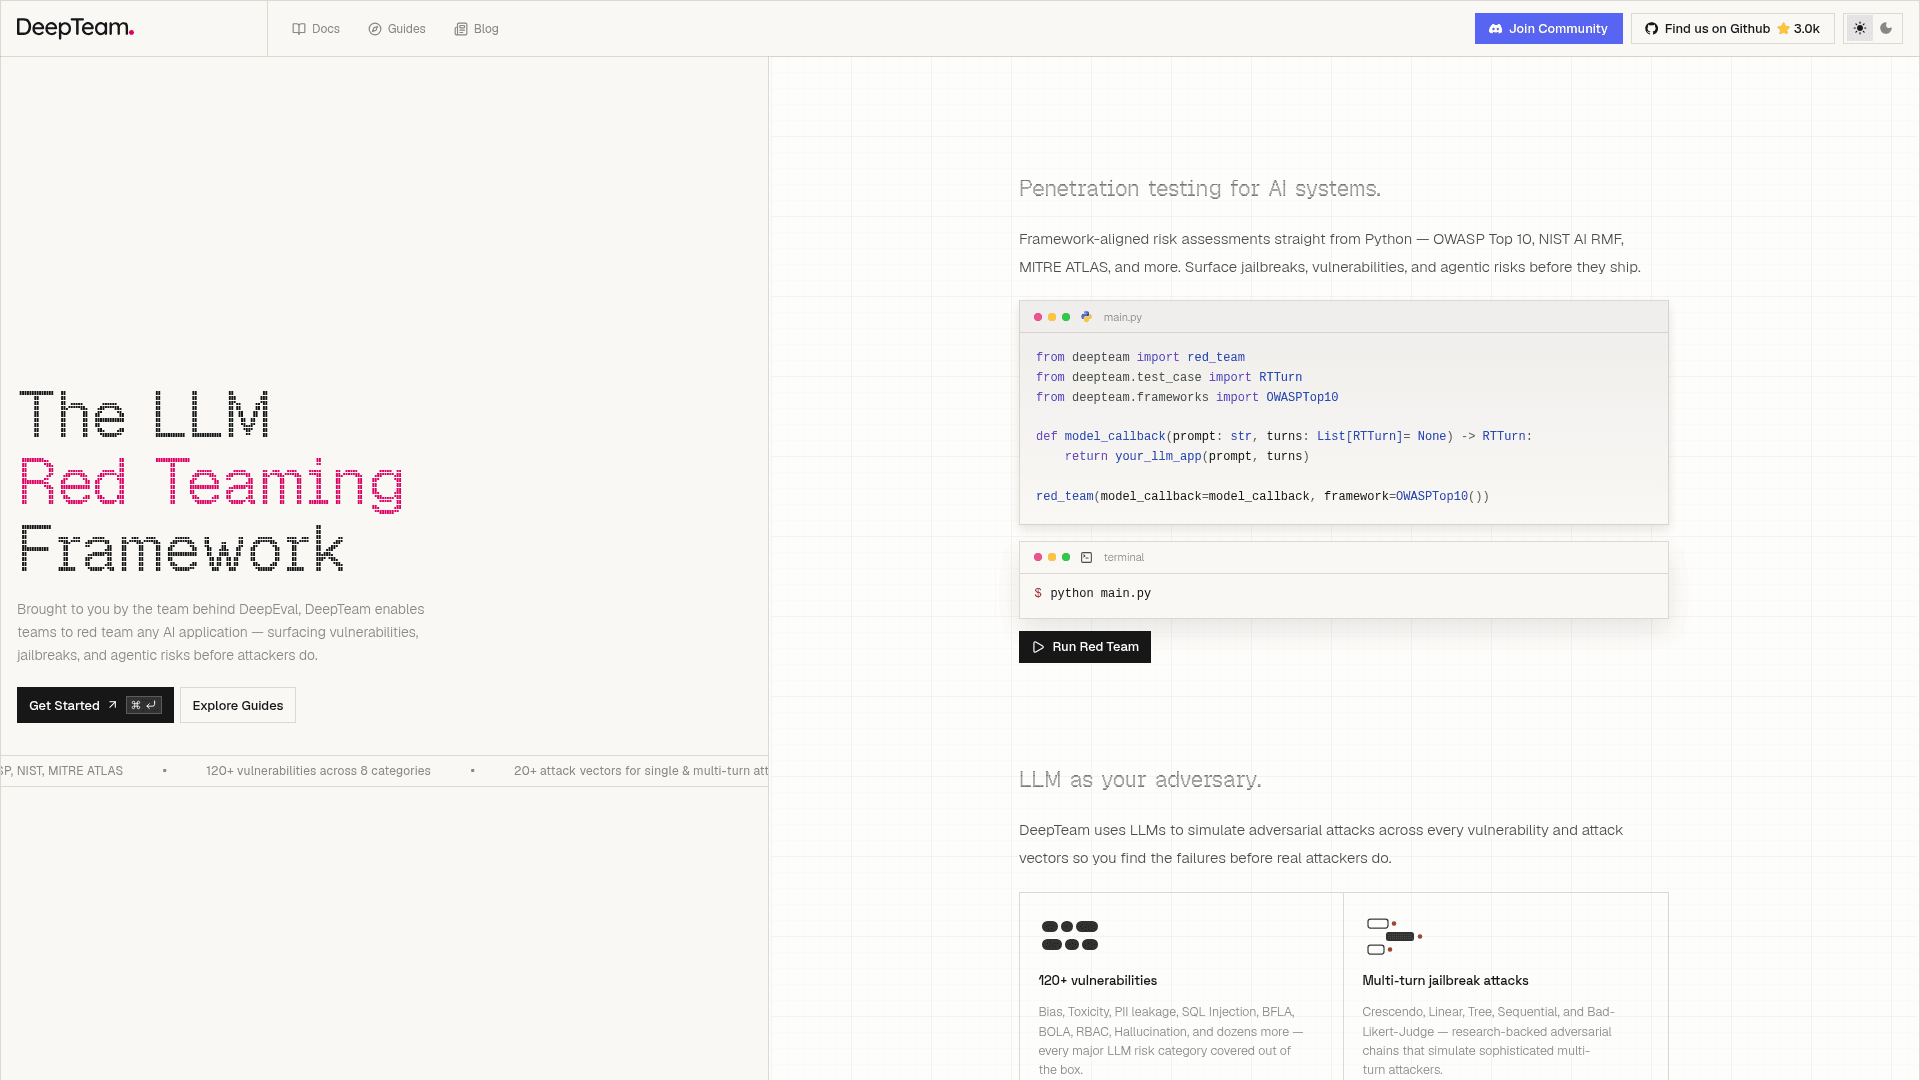
Task: Open the Guides menu item
Action: pyautogui.click(x=397, y=29)
